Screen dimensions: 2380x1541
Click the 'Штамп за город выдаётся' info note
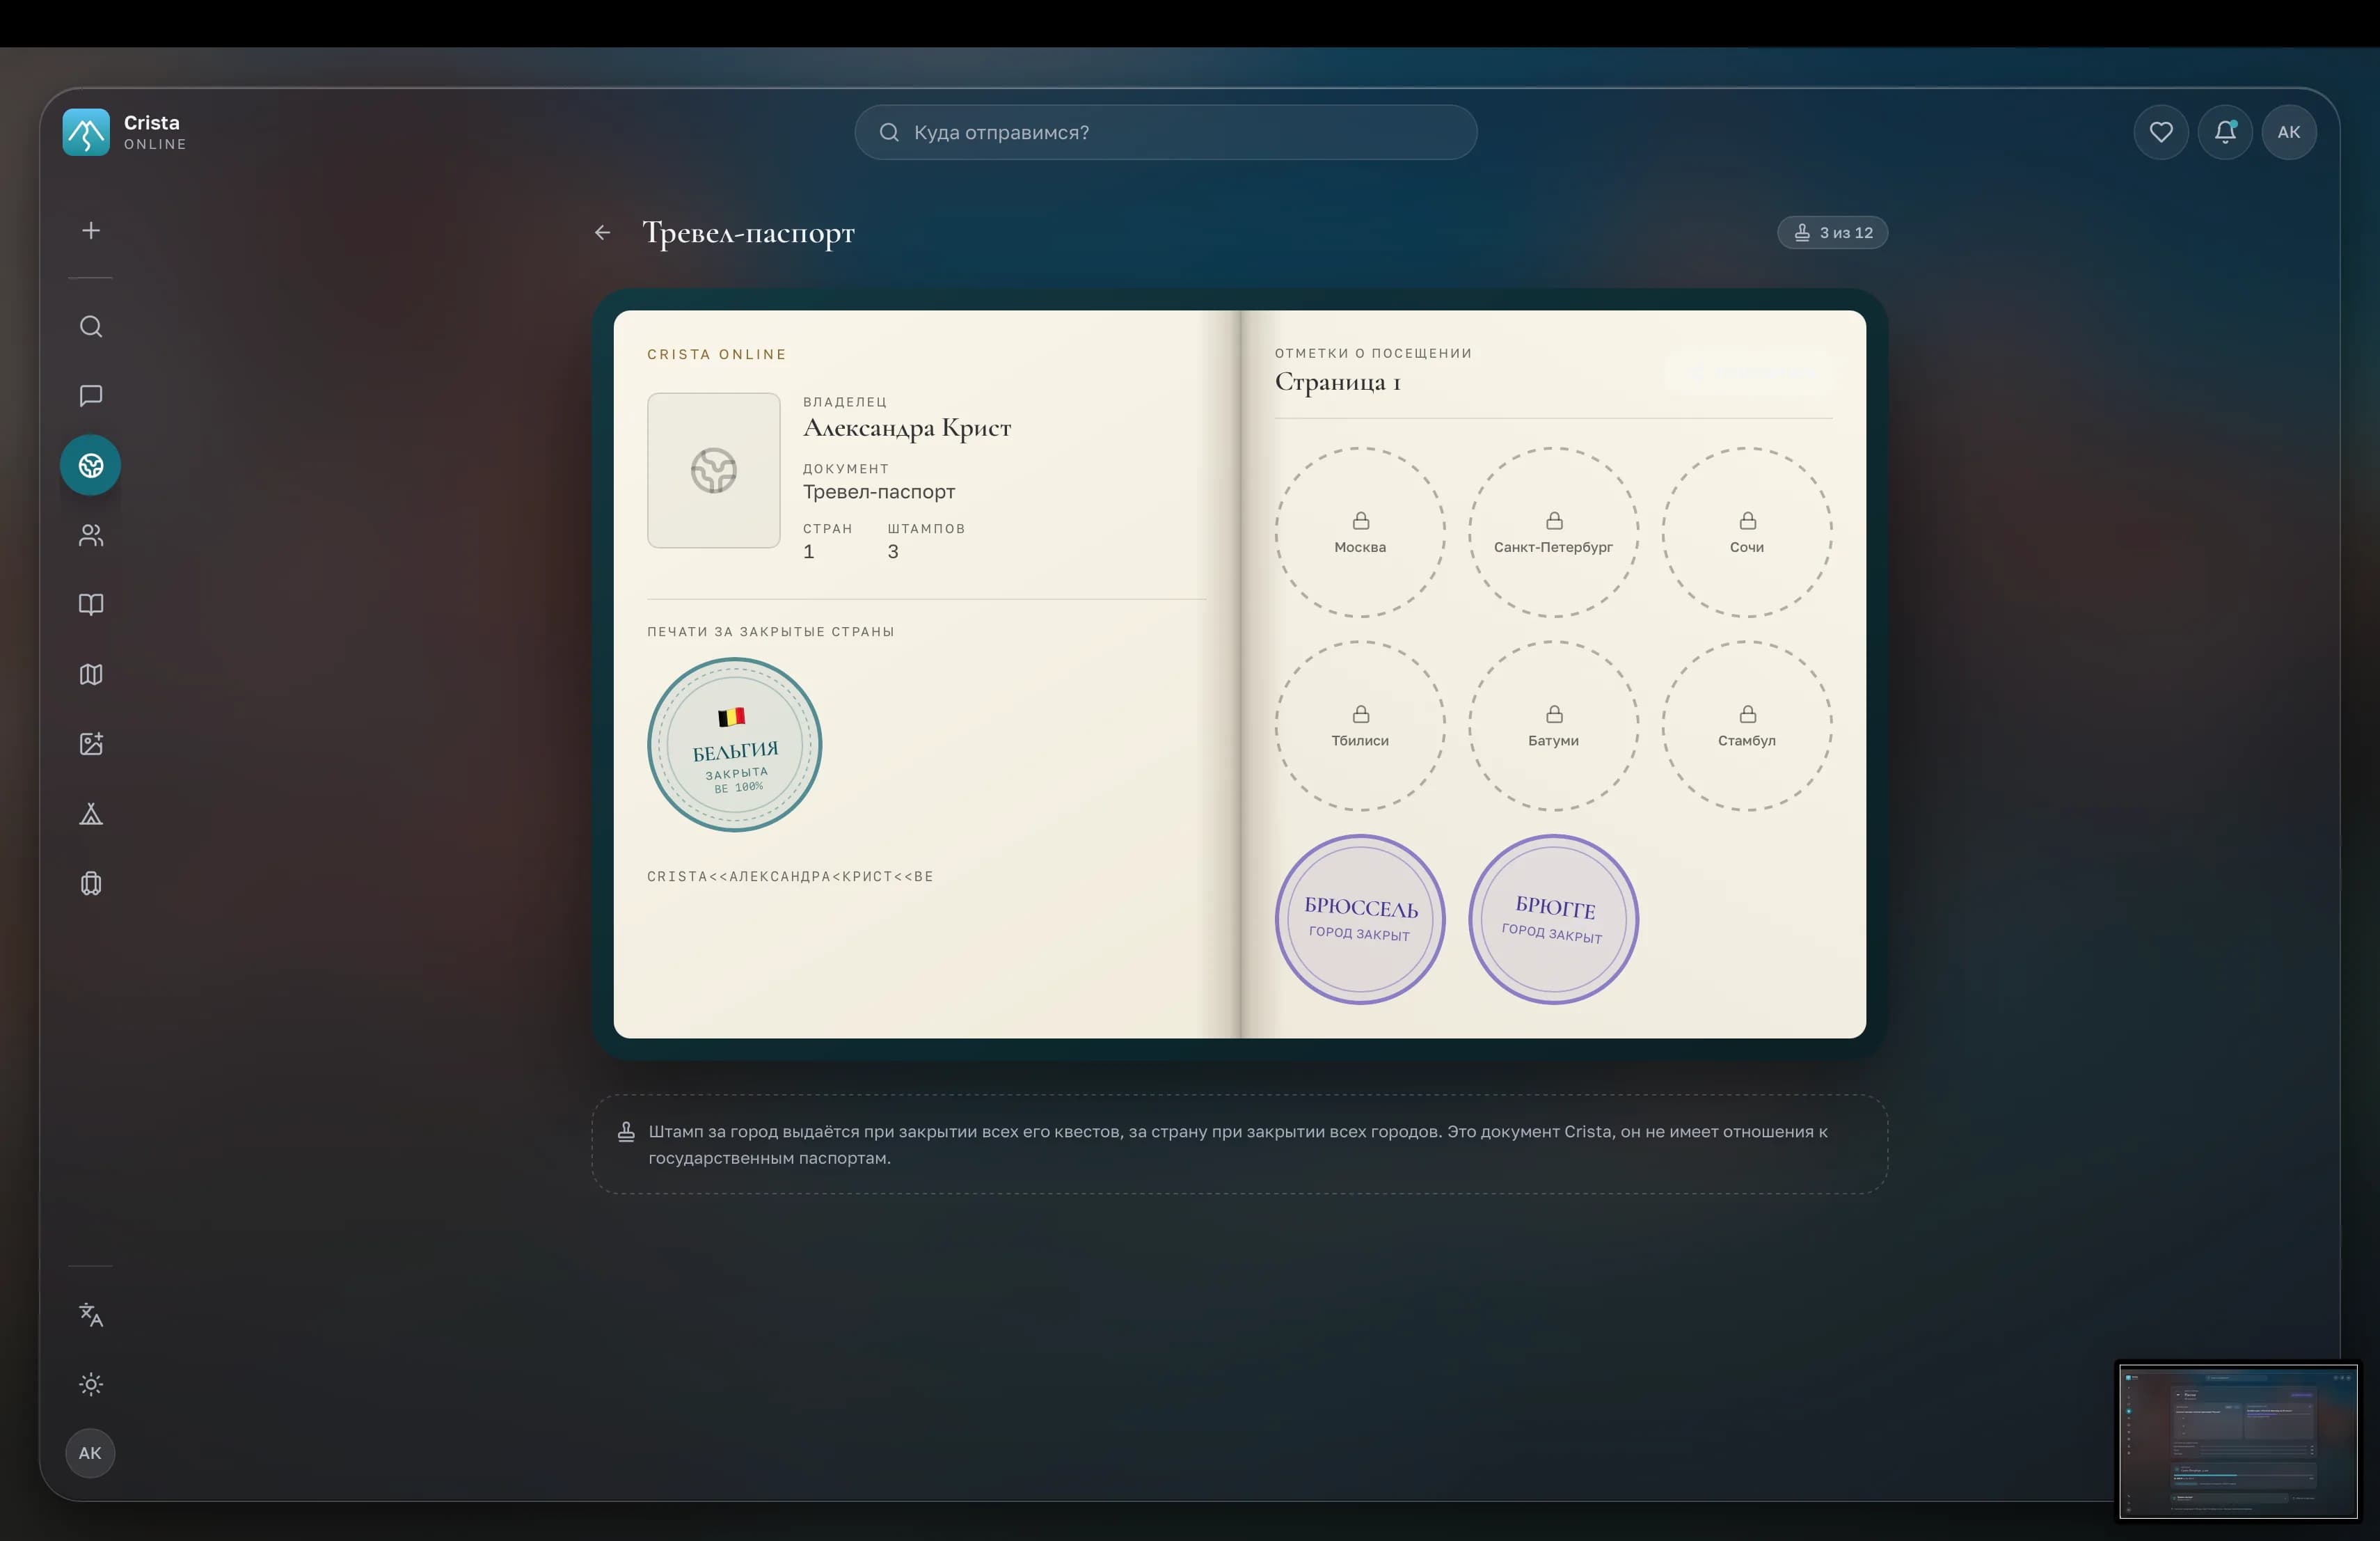(x=1239, y=1144)
